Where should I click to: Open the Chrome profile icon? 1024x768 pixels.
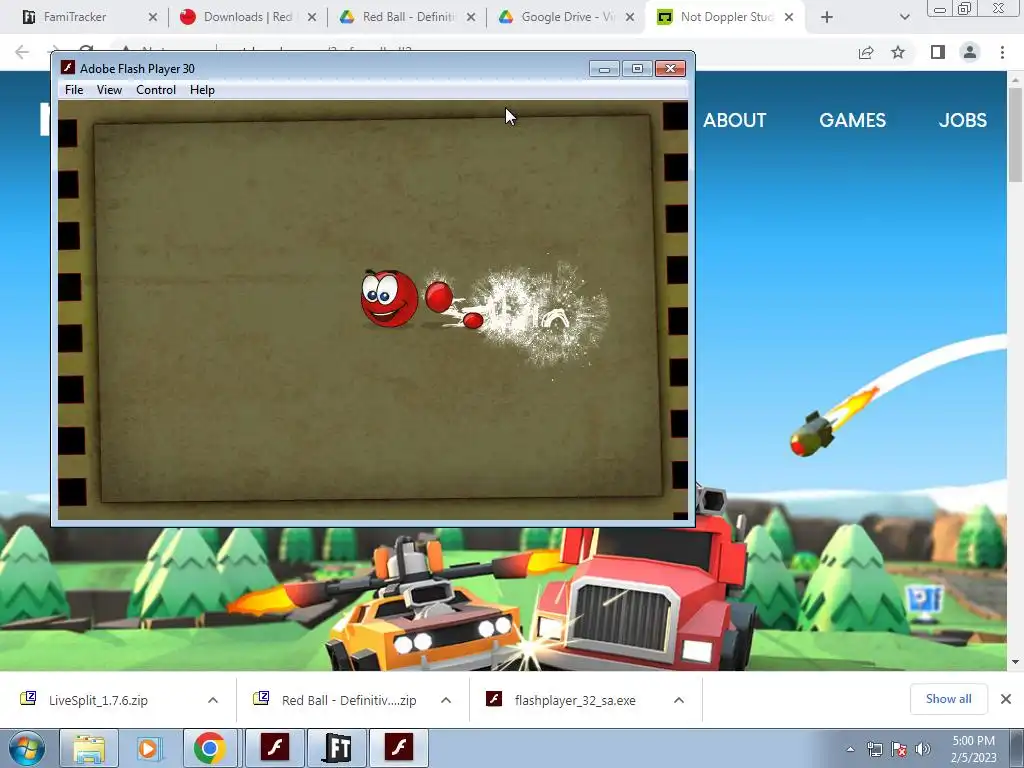click(x=970, y=52)
